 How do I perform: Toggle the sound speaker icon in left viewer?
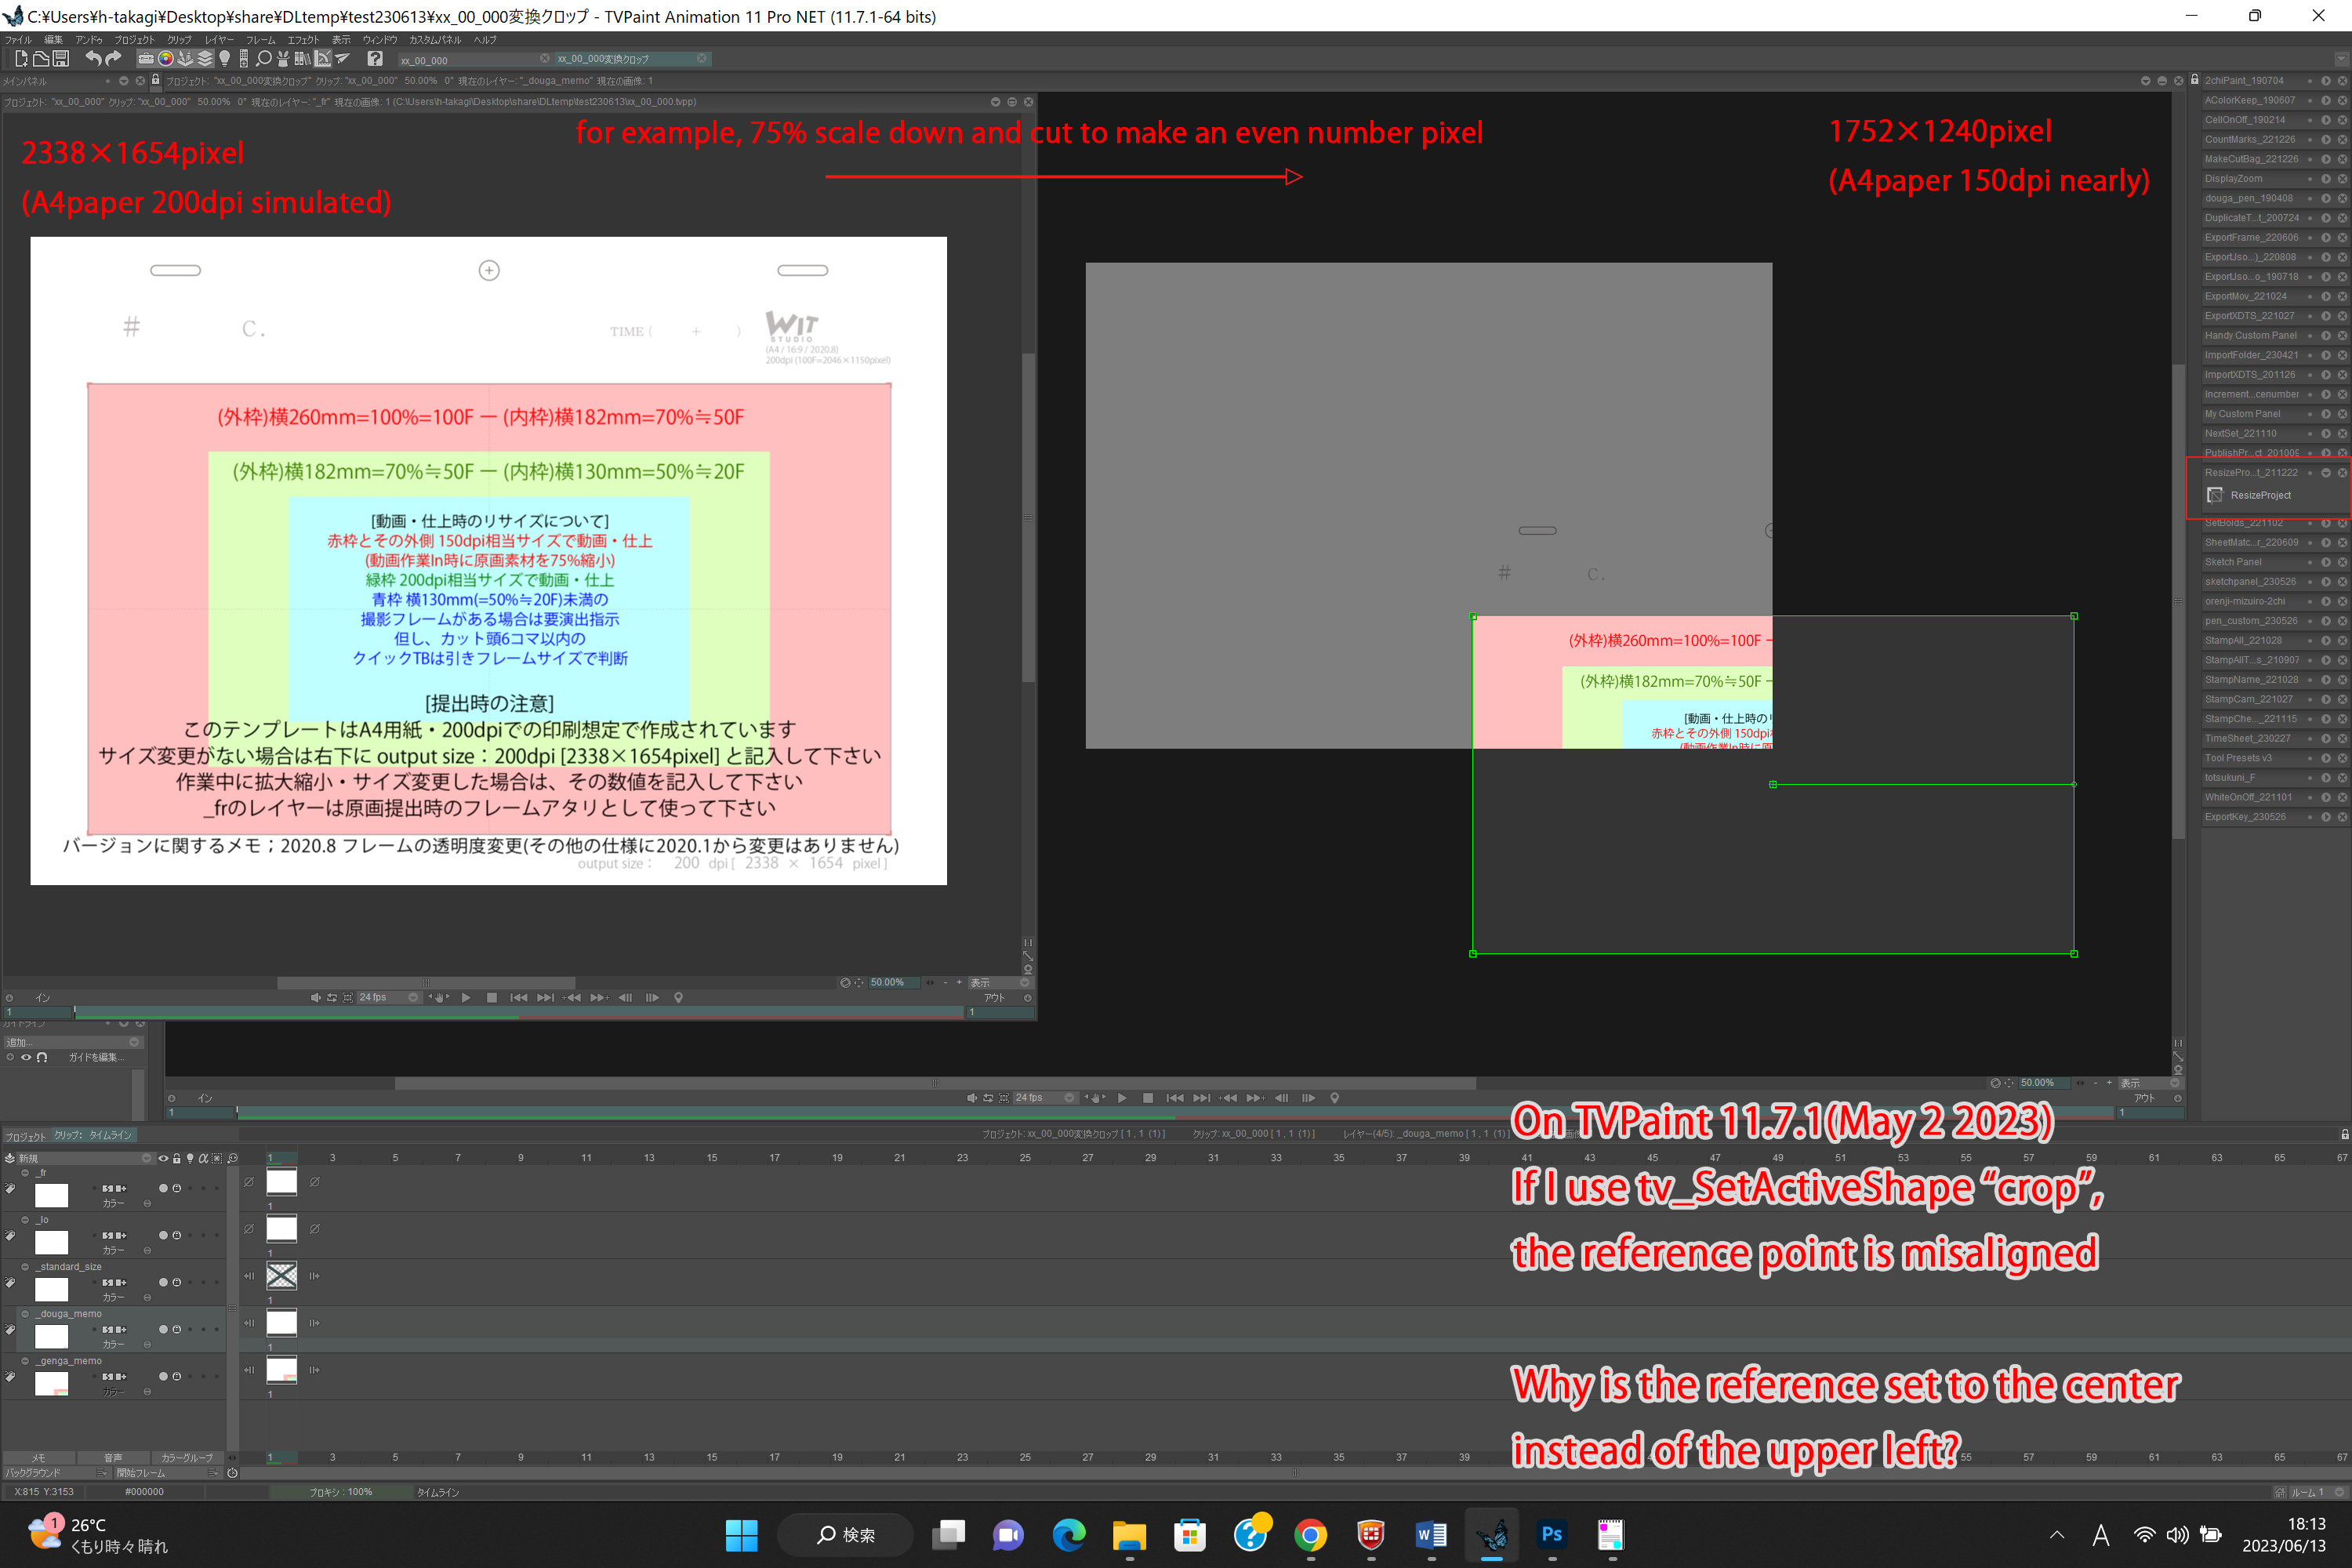[316, 998]
